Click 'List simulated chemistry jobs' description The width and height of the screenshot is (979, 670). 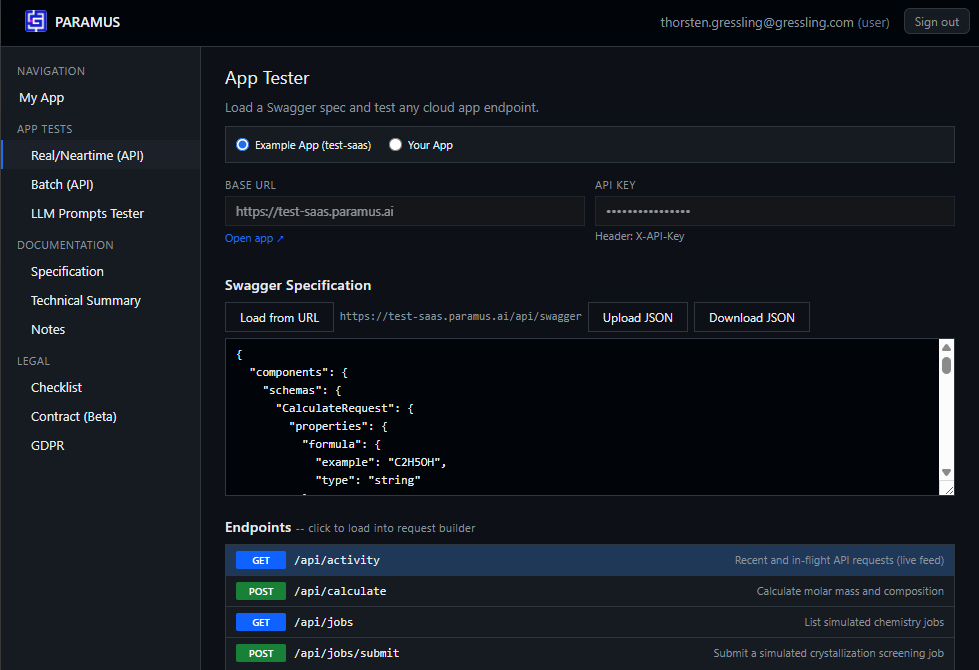tap(873, 622)
